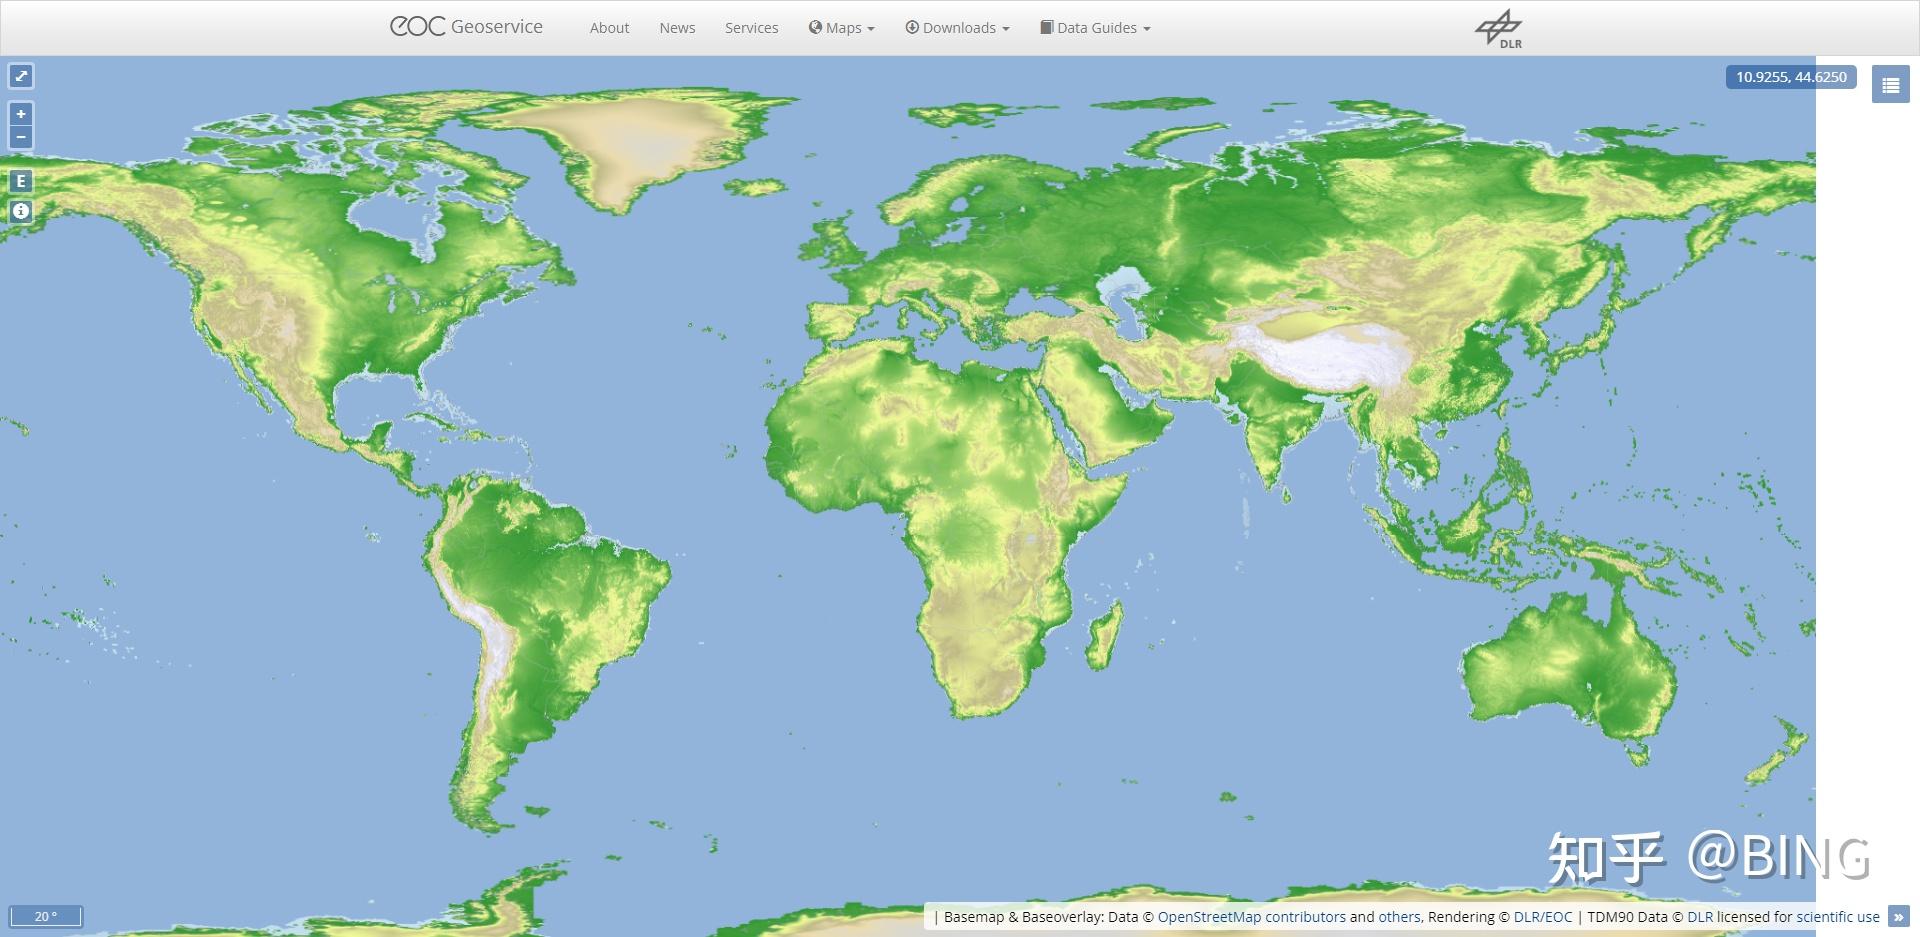Expand the Data Guides dropdown
This screenshot has width=1920, height=937.
tap(1095, 28)
